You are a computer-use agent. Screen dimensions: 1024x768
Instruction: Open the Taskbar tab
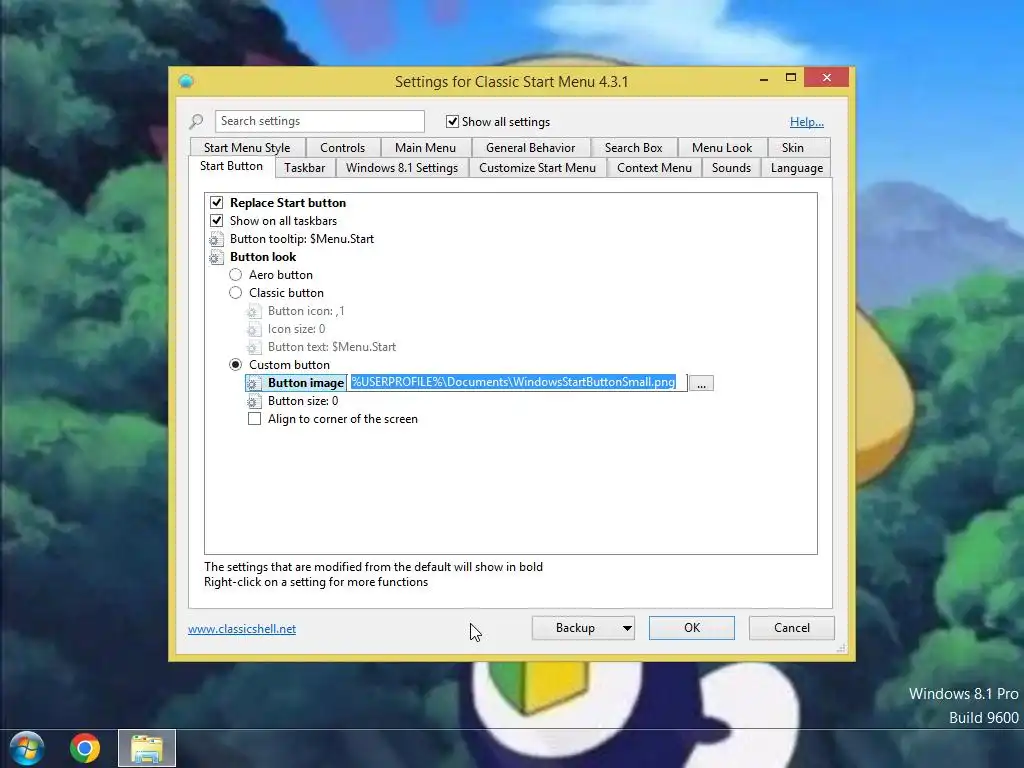pos(304,168)
